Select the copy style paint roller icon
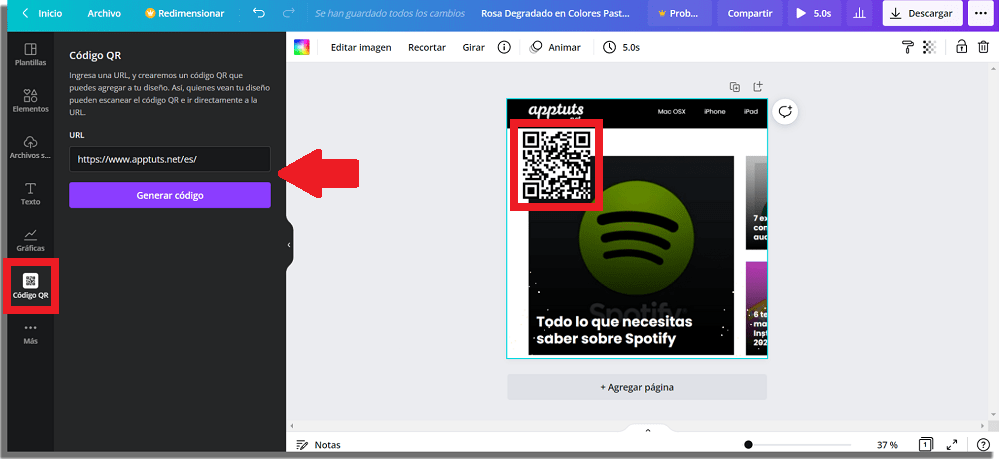 click(908, 47)
